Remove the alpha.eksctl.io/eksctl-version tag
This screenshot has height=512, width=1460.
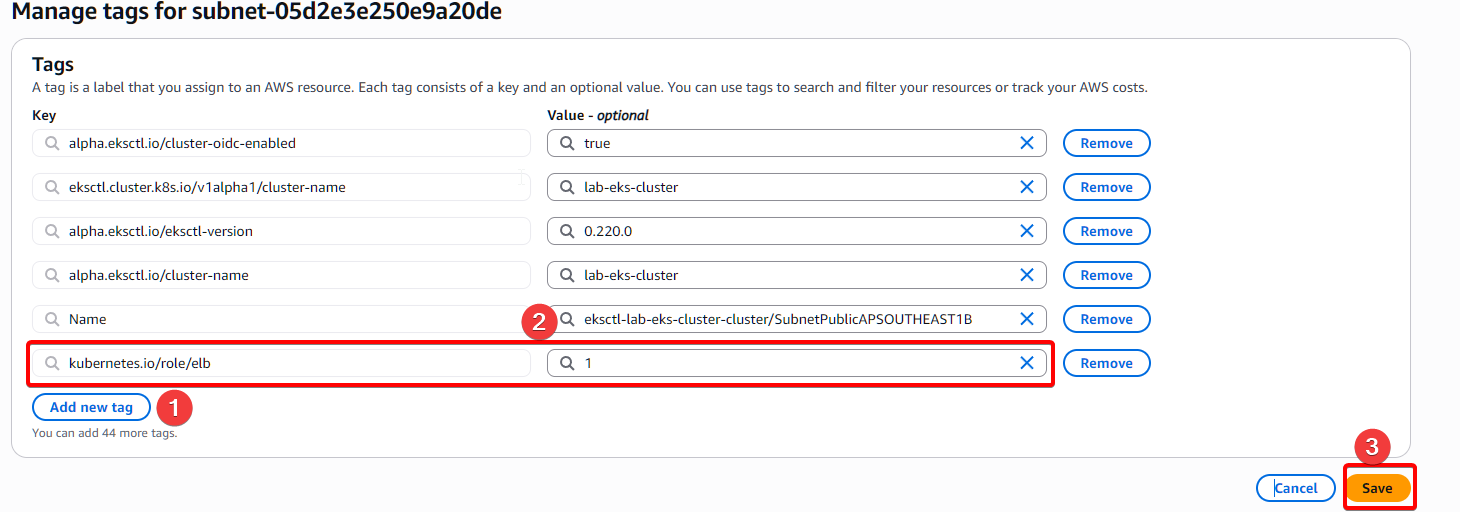[x=1106, y=231]
